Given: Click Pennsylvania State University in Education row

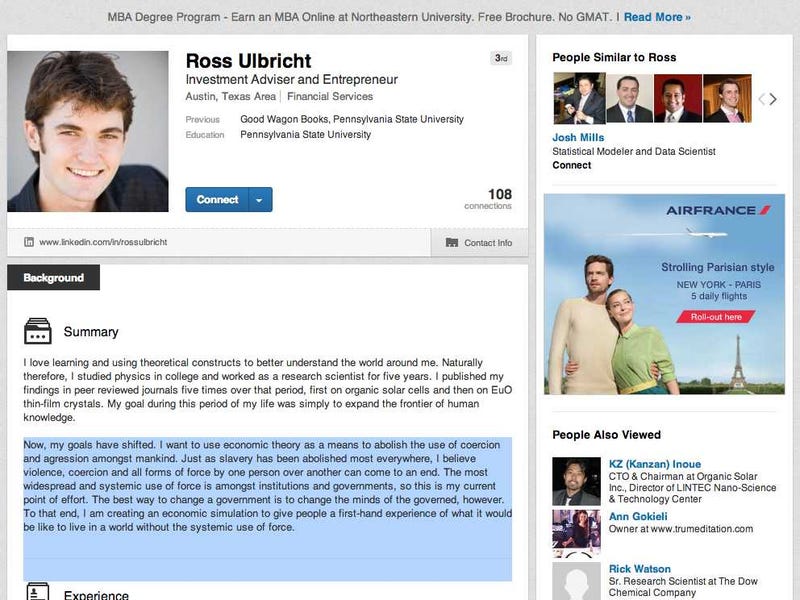Looking at the screenshot, I should coord(306,135).
